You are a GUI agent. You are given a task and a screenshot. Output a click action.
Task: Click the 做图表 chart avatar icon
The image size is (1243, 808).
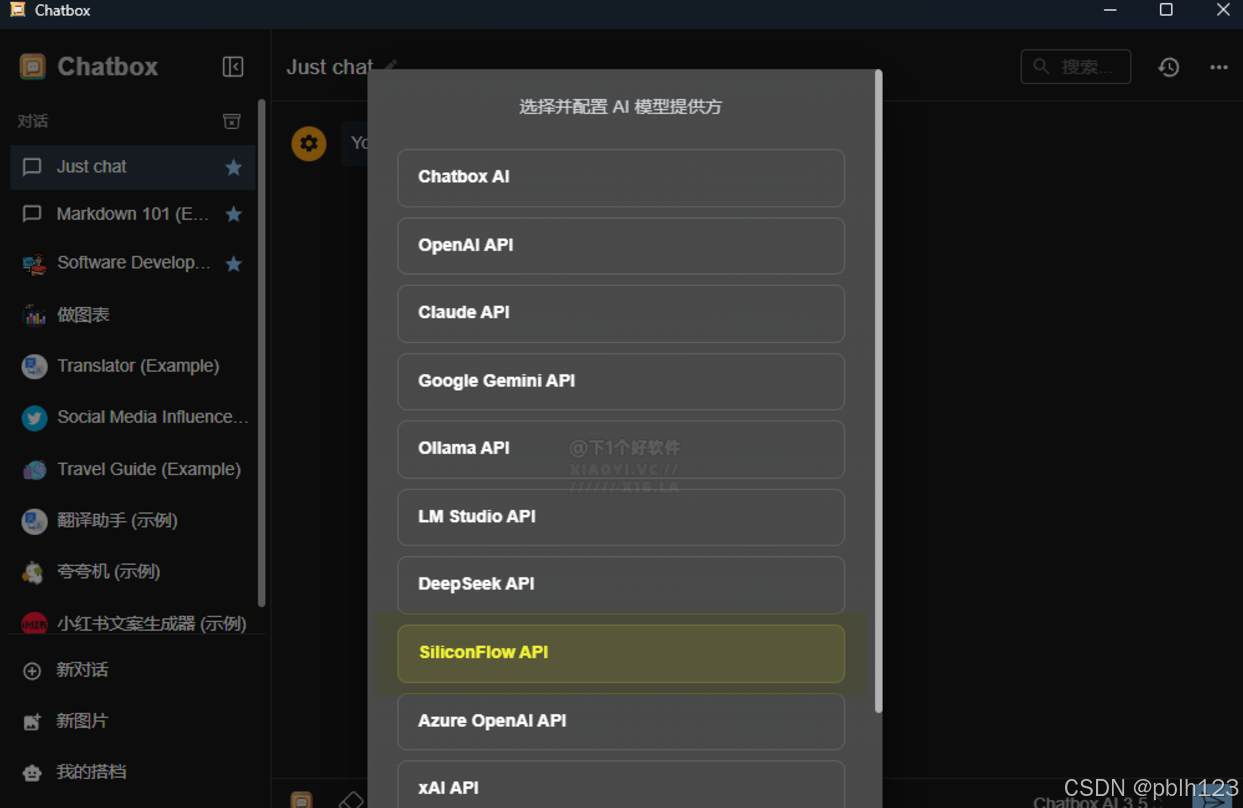pyautogui.click(x=34, y=315)
